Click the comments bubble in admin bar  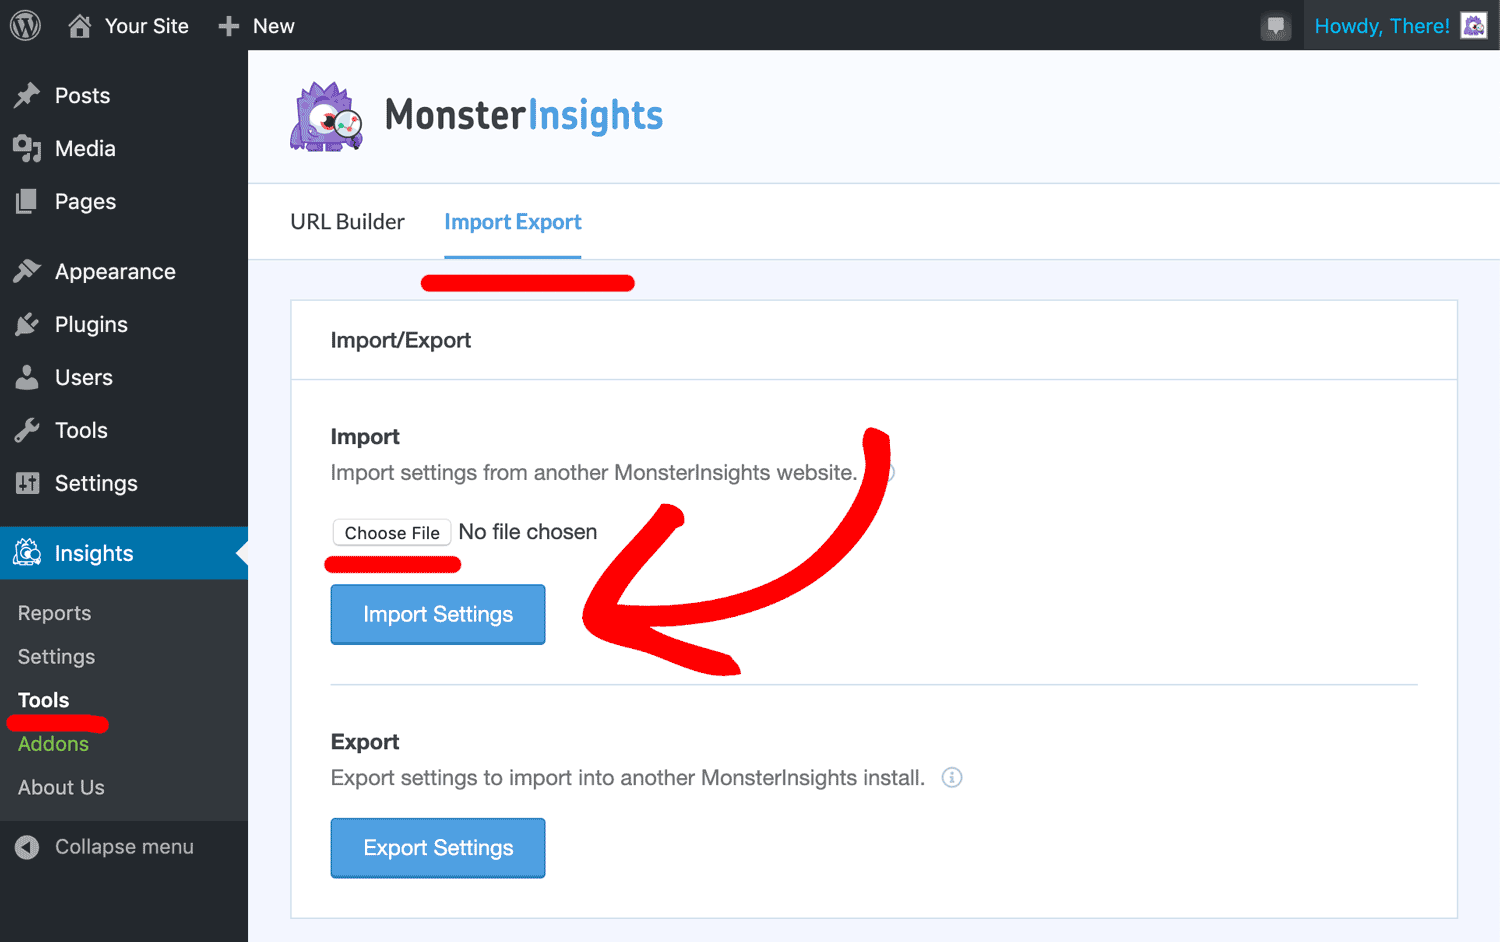(1276, 25)
